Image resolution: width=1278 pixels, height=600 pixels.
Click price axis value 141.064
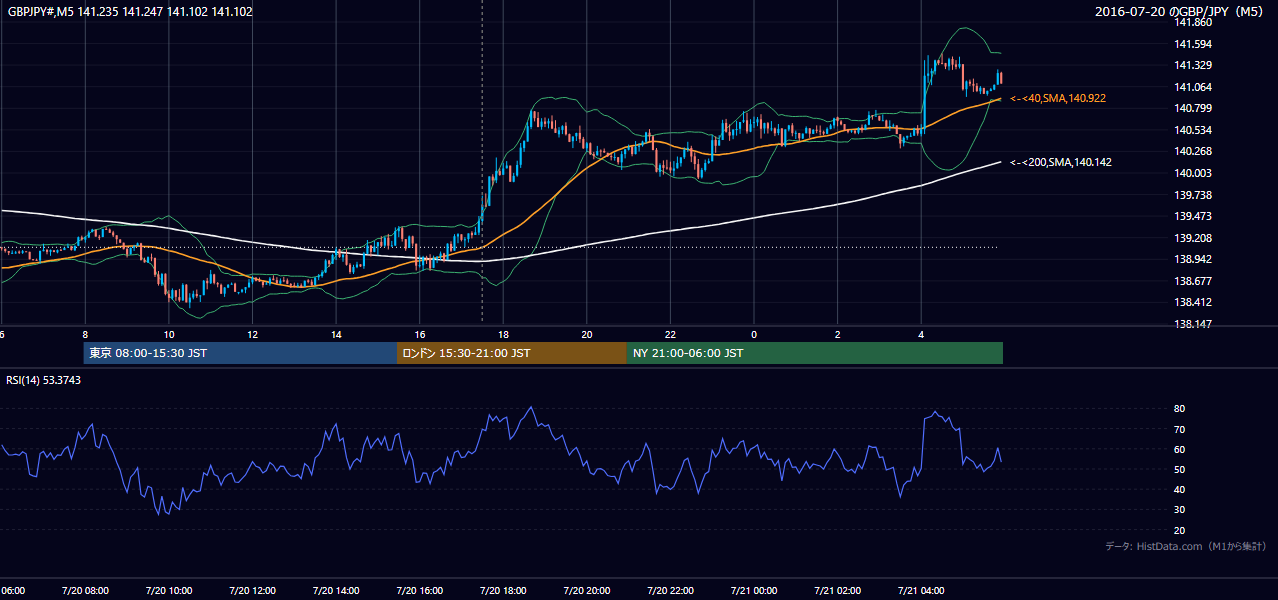(x=1194, y=87)
